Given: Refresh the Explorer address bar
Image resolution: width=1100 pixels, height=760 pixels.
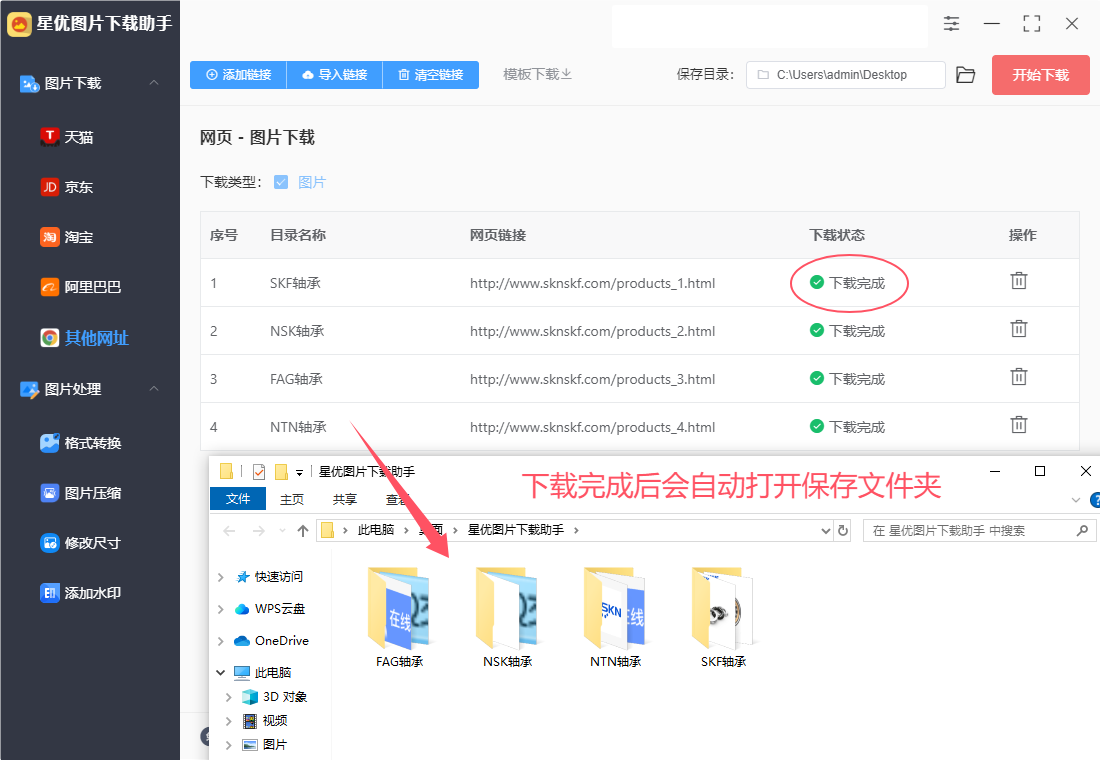Looking at the screenshot, I should [843, 531].
